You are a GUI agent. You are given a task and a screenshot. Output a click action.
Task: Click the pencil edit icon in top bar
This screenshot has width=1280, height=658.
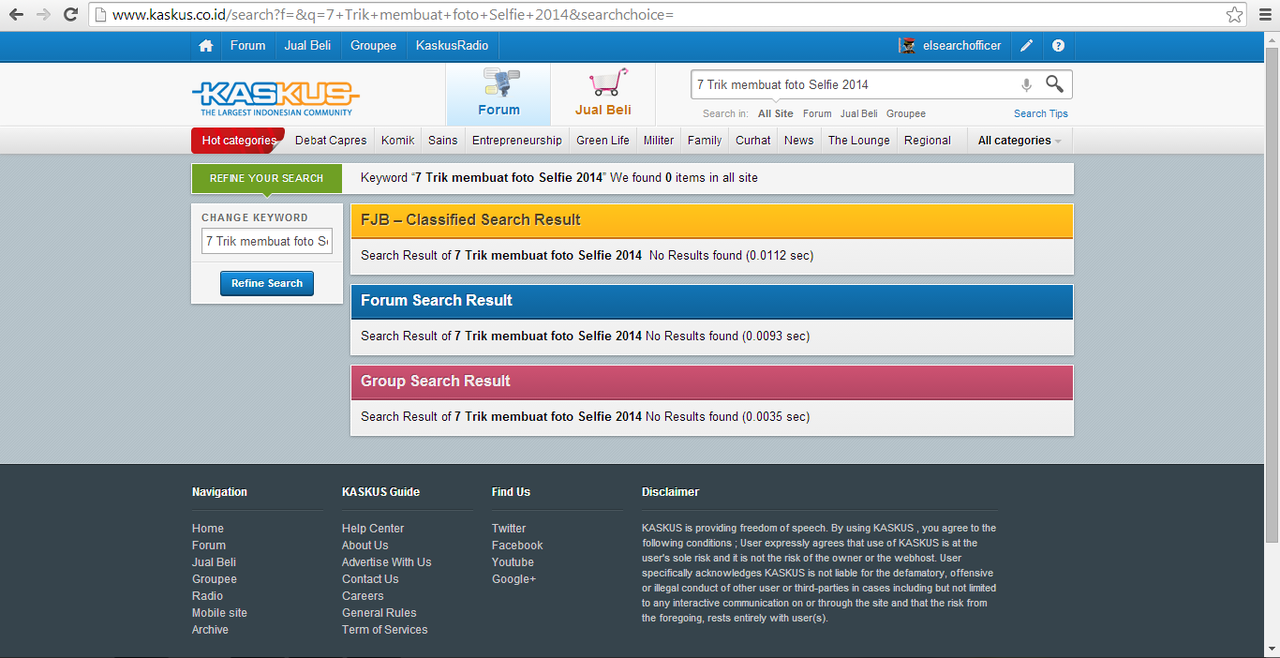point(1027,46)
